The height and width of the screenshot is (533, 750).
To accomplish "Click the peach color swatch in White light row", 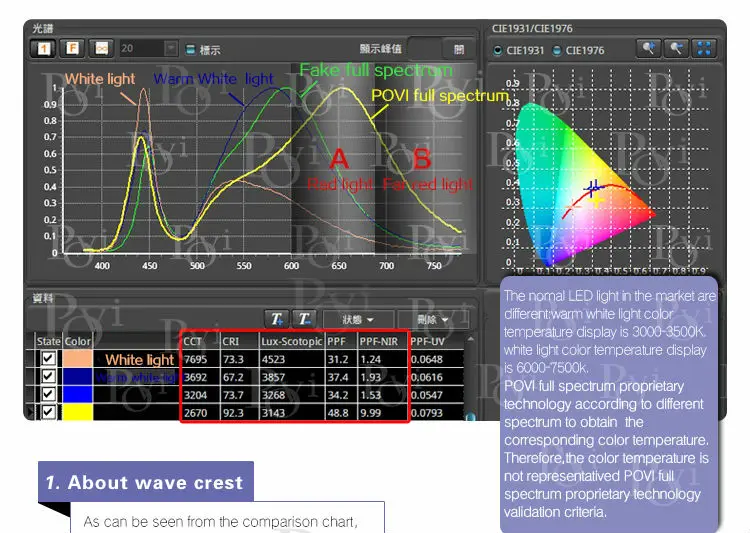I will (x=78, y=358).
